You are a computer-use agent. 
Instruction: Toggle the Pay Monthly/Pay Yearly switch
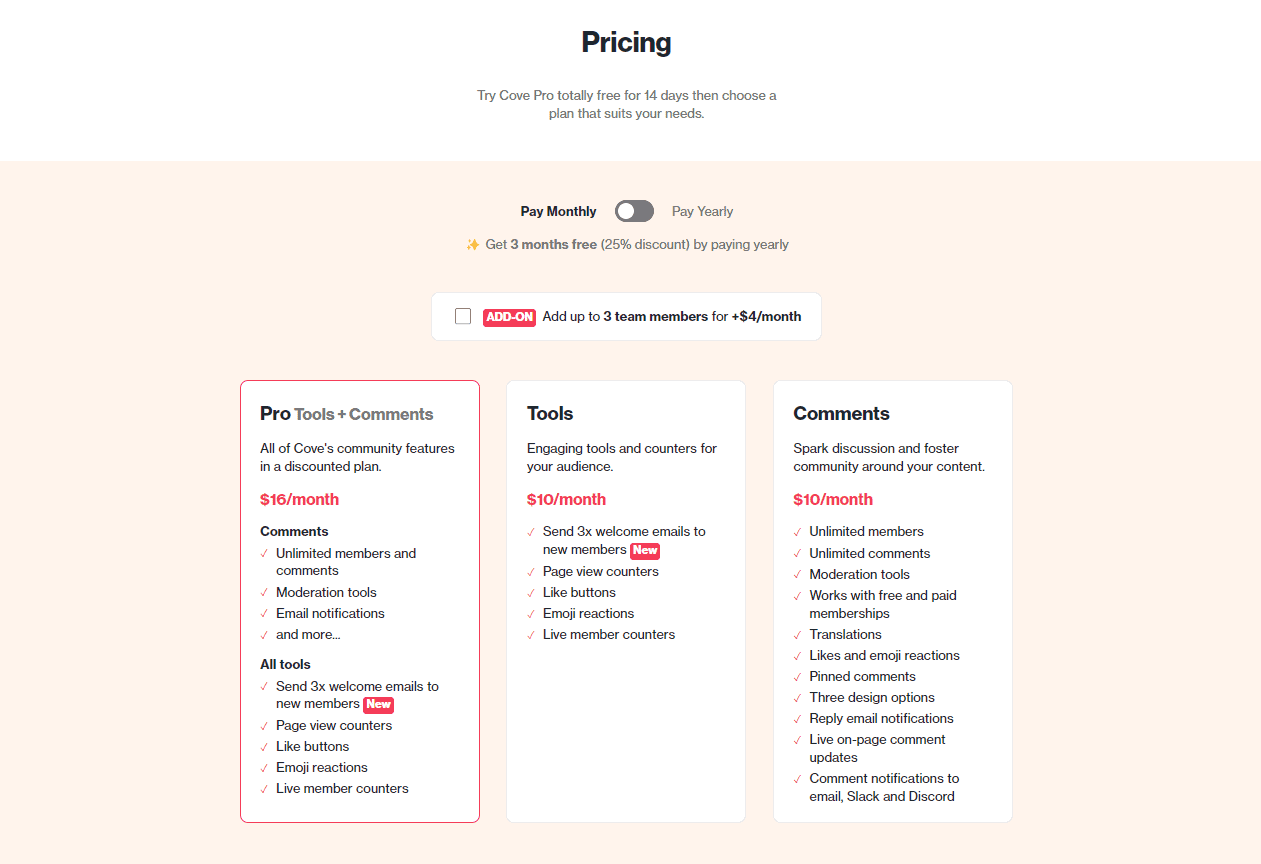tap(634, 211)
